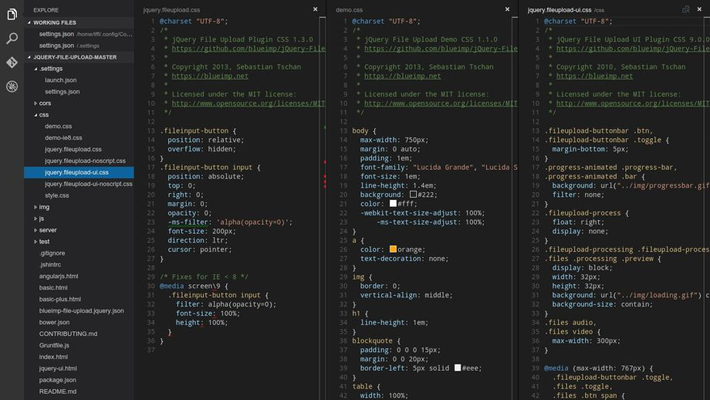Open index.html in the file tree
The height and width of the screenshot is (400, 710).
(x=53, y=357)
